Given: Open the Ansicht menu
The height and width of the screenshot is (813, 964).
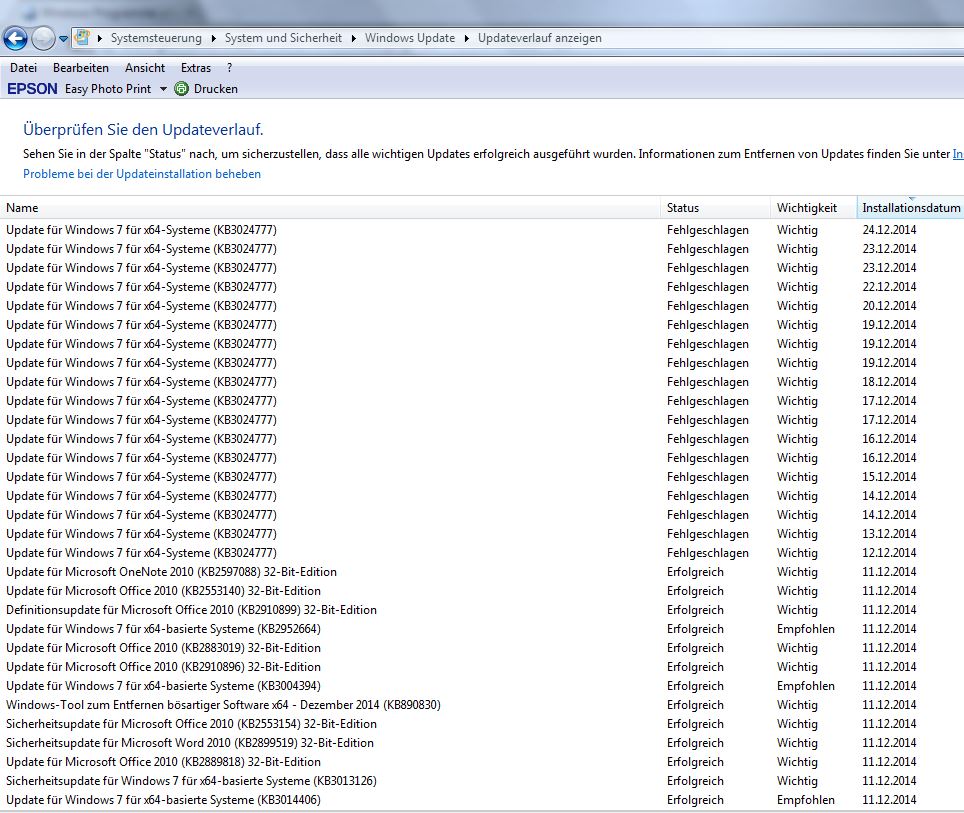Looking at the screenshot, I should (145, 68).
